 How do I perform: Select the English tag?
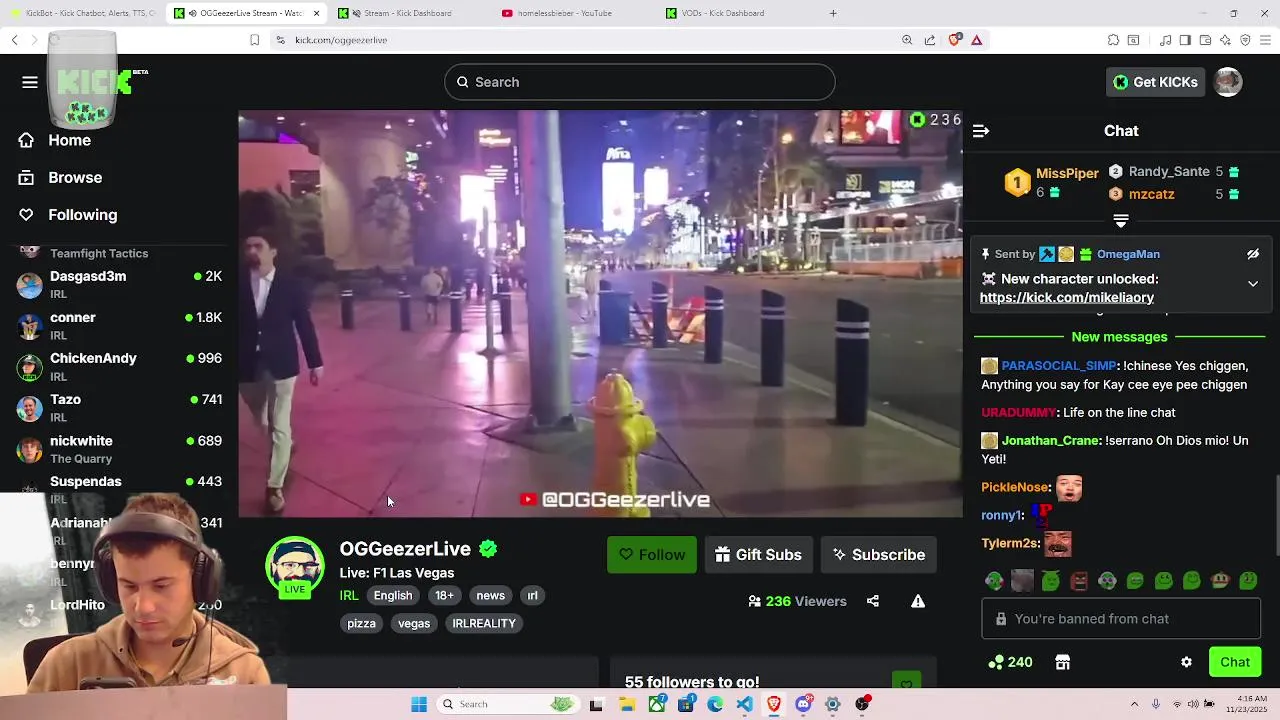393,595
